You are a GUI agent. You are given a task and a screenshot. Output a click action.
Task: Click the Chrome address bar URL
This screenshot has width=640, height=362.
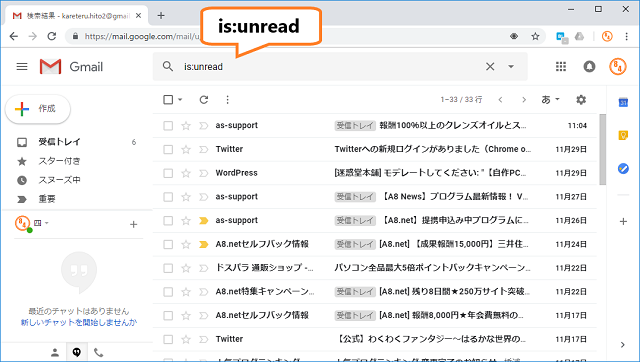click(x=142, y=36)
